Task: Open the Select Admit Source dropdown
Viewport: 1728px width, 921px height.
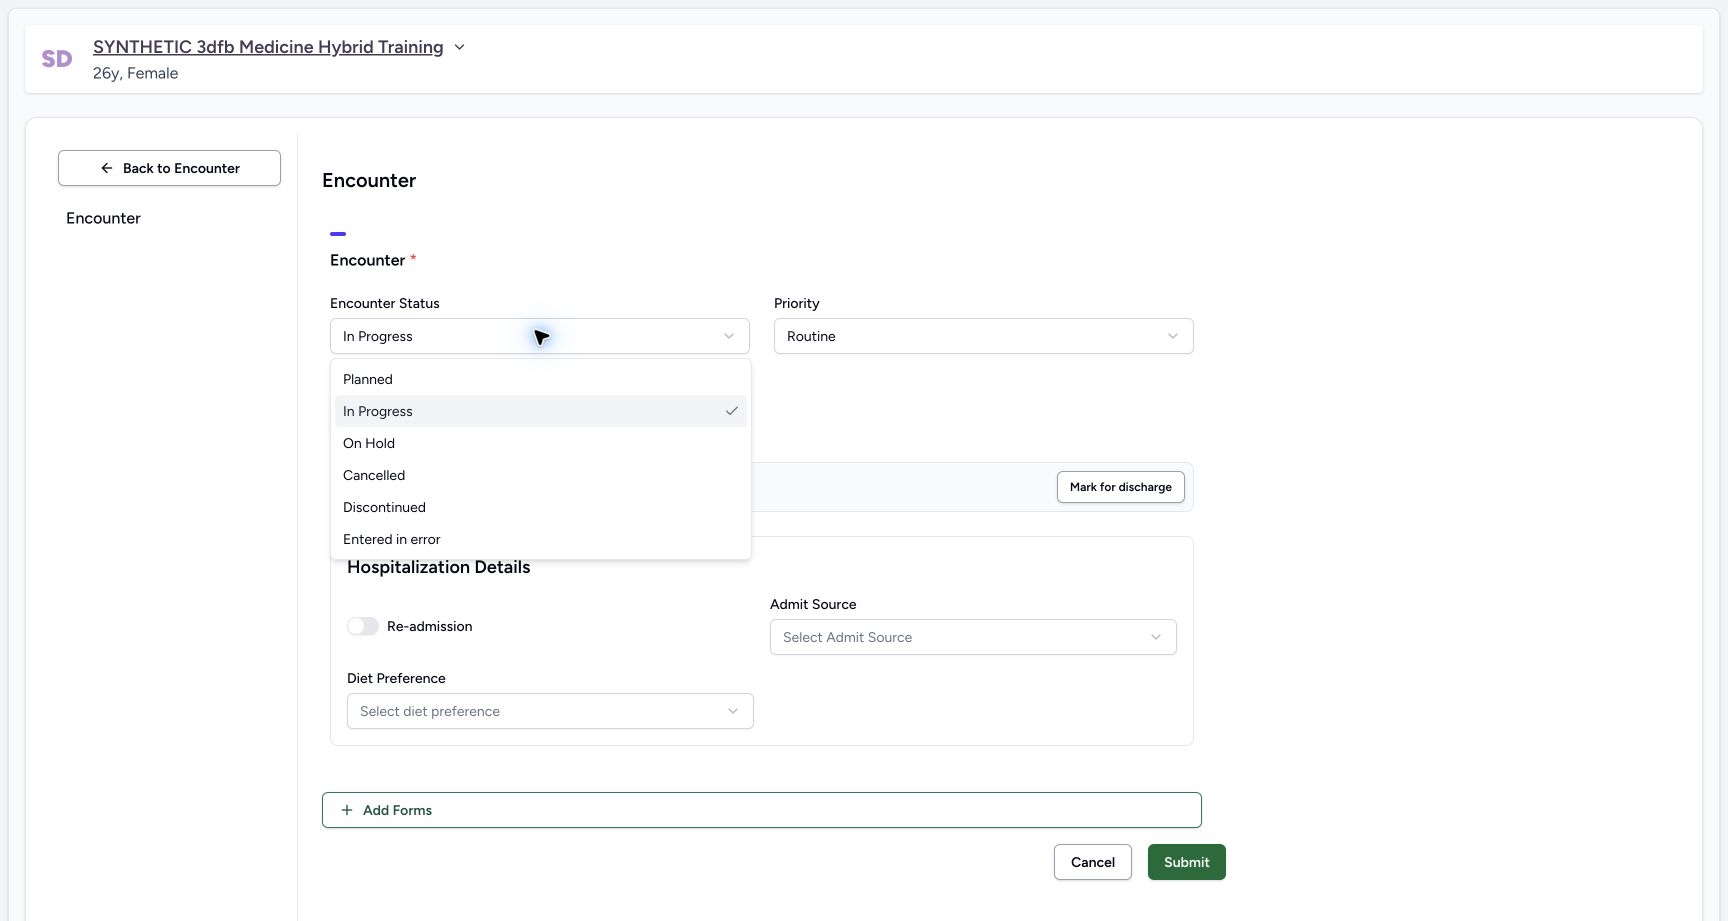Action: (973, 637)
